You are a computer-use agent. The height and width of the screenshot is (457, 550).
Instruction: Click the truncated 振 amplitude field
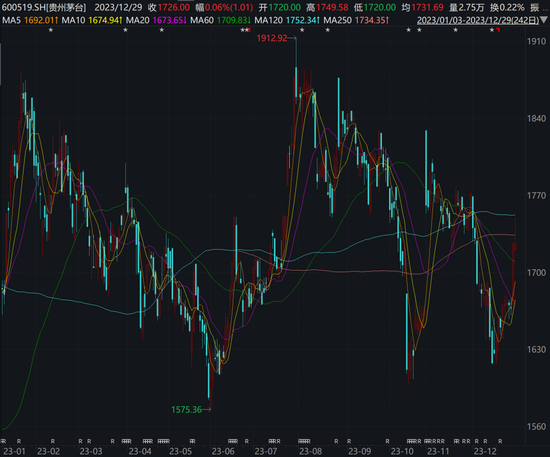[539, 7]
